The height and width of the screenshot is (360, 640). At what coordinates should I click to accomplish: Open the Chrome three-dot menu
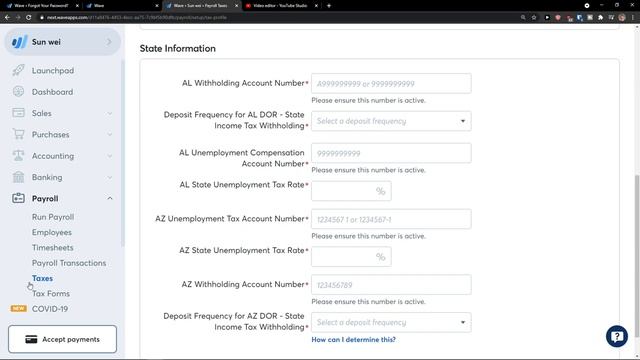(x=633, y=18)
